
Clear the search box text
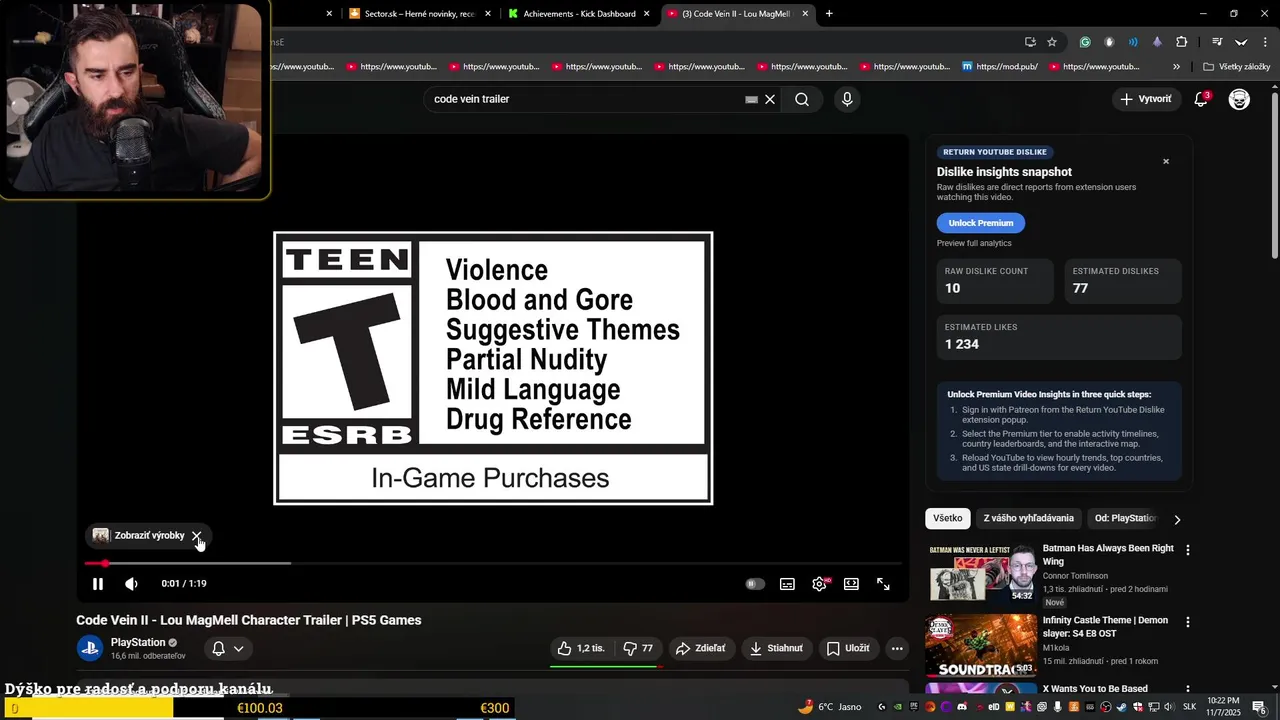pyautogui.click(x=770, y=99)
